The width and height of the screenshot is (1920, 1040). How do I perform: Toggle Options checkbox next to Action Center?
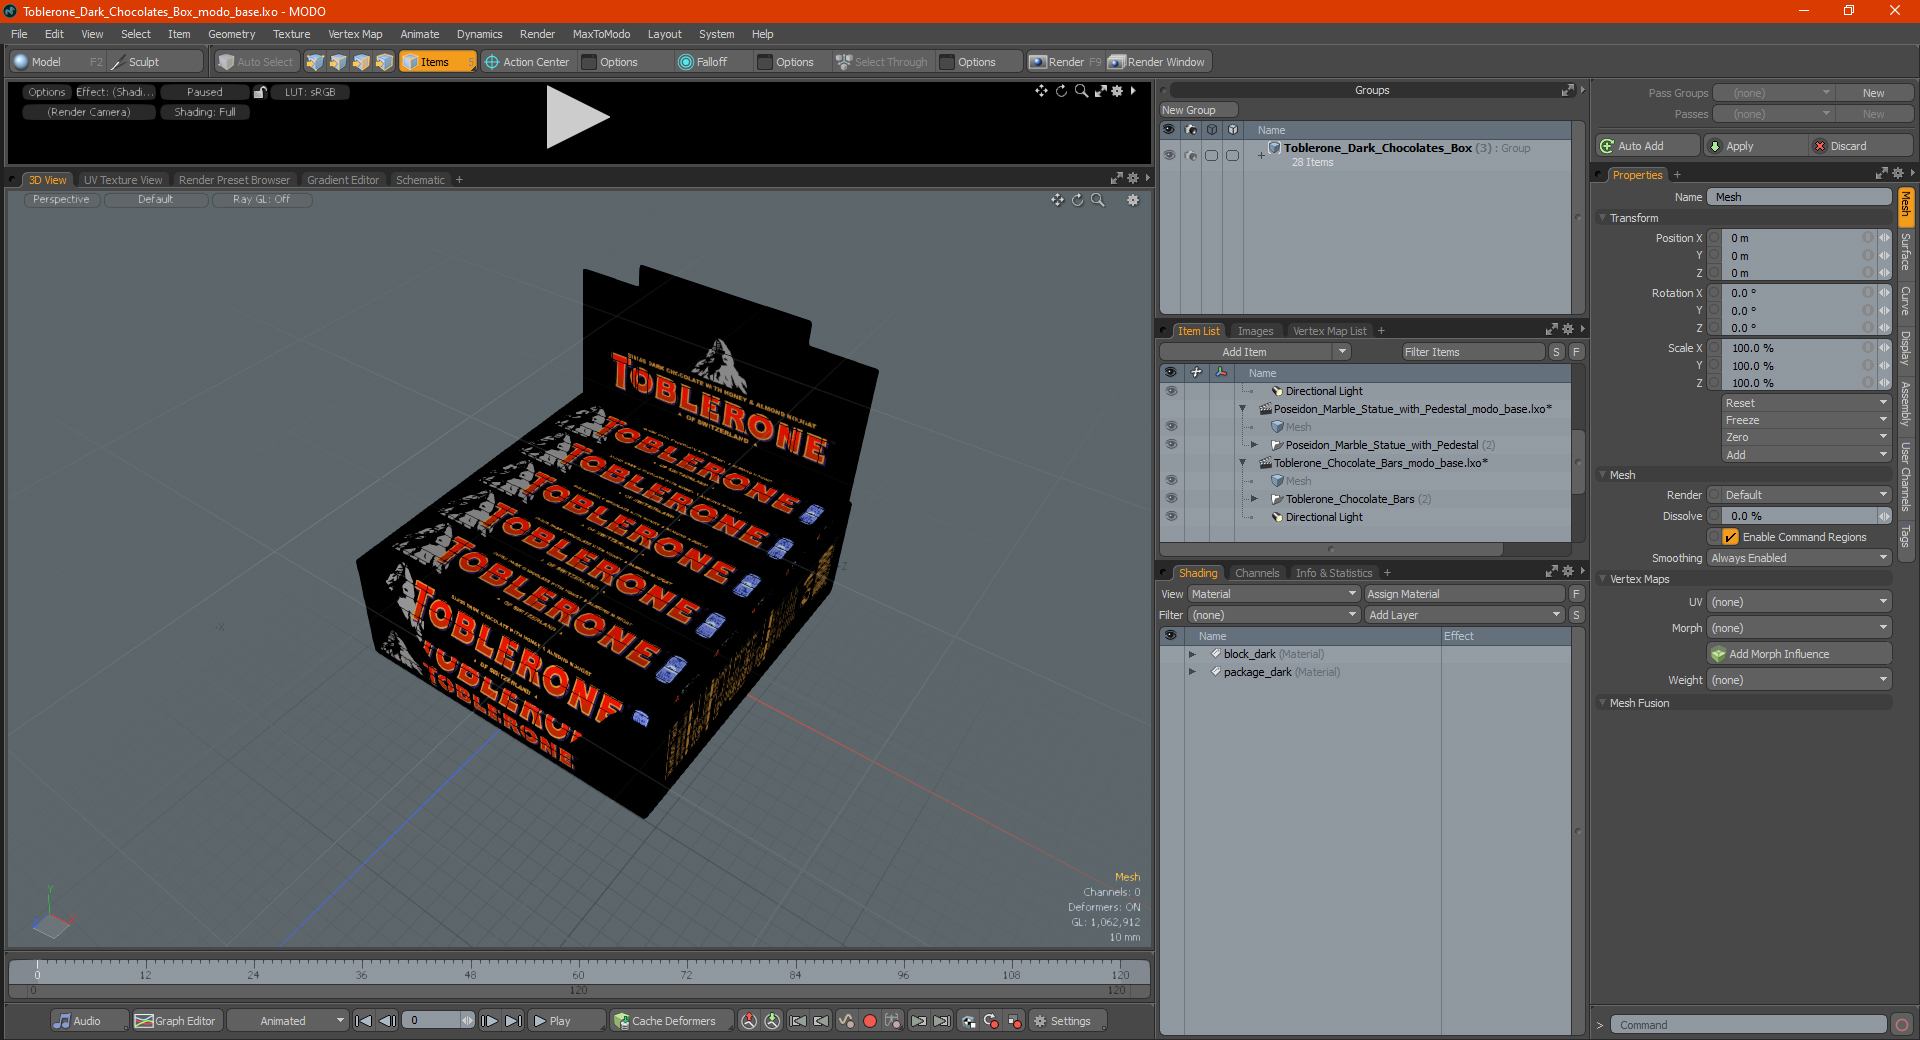[x=590, y=62]
